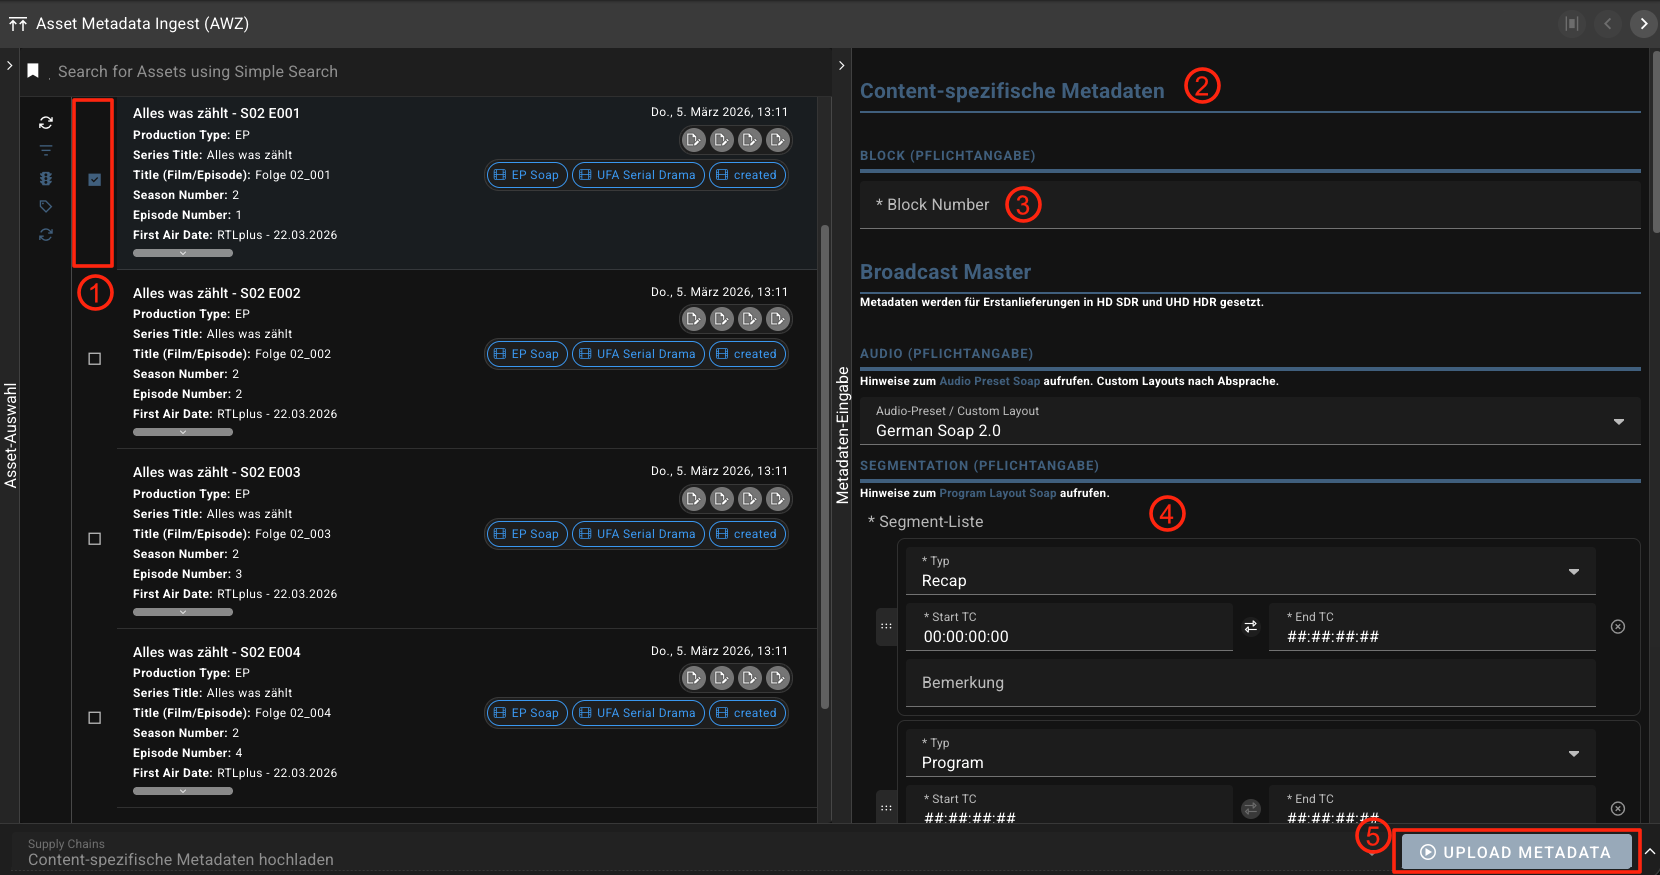Click the traffic light status icon
1660x875 pixels.
(x=46, y=179)
